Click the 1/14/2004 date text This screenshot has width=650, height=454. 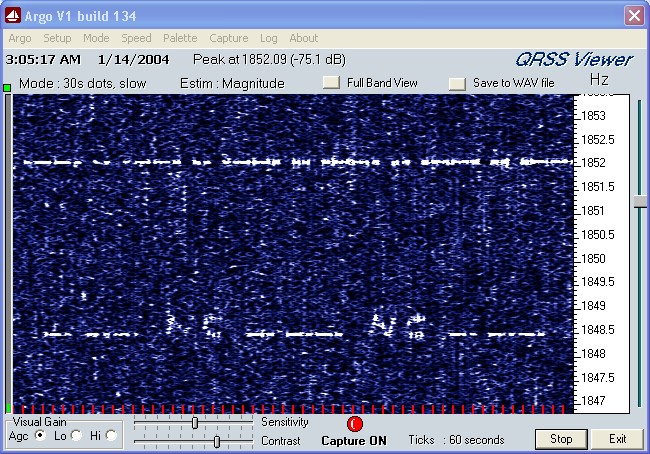click(x=133, y=60)
